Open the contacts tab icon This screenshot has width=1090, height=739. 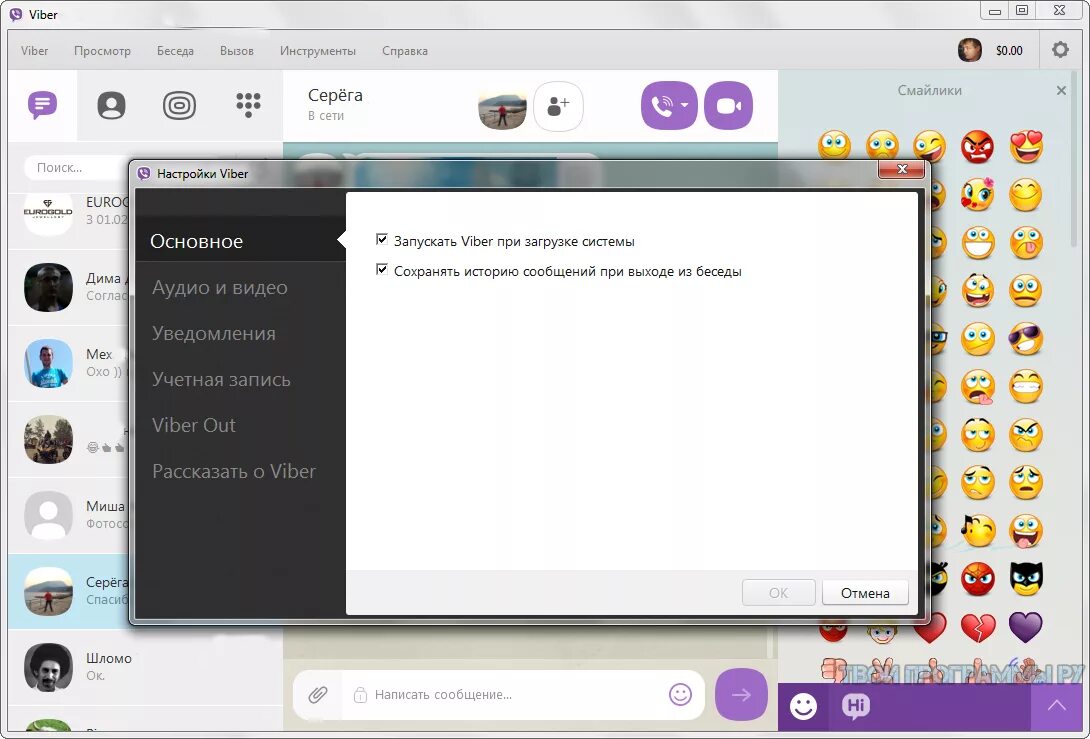click(111, 106)
